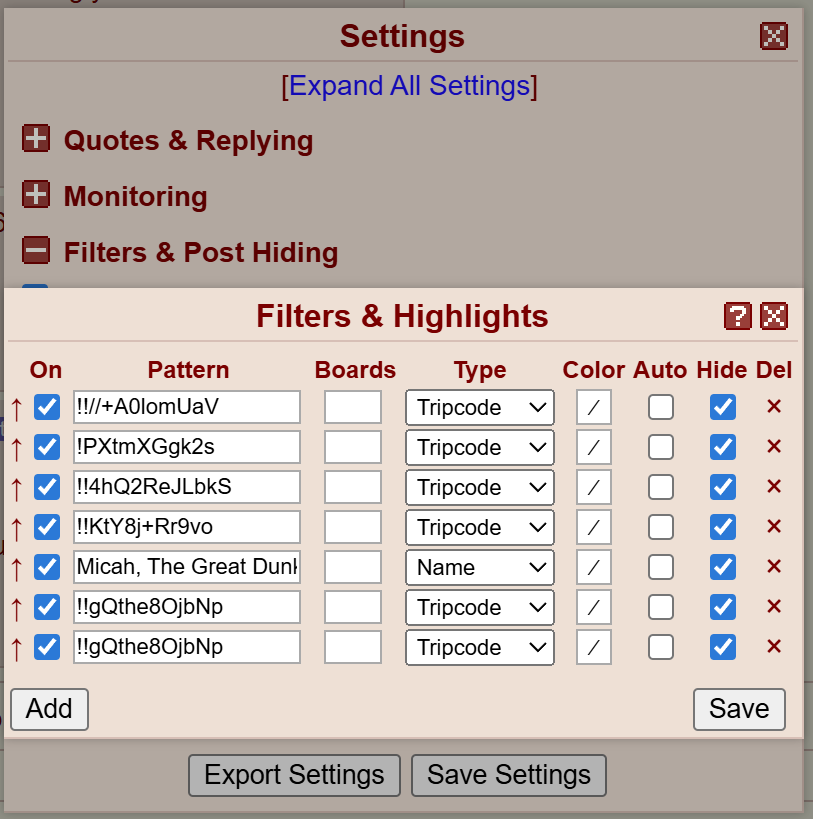The width and height of the screenshot is (813, 819).
Task: Click the Expand All Settings link
Action: (x=409, y=86)
